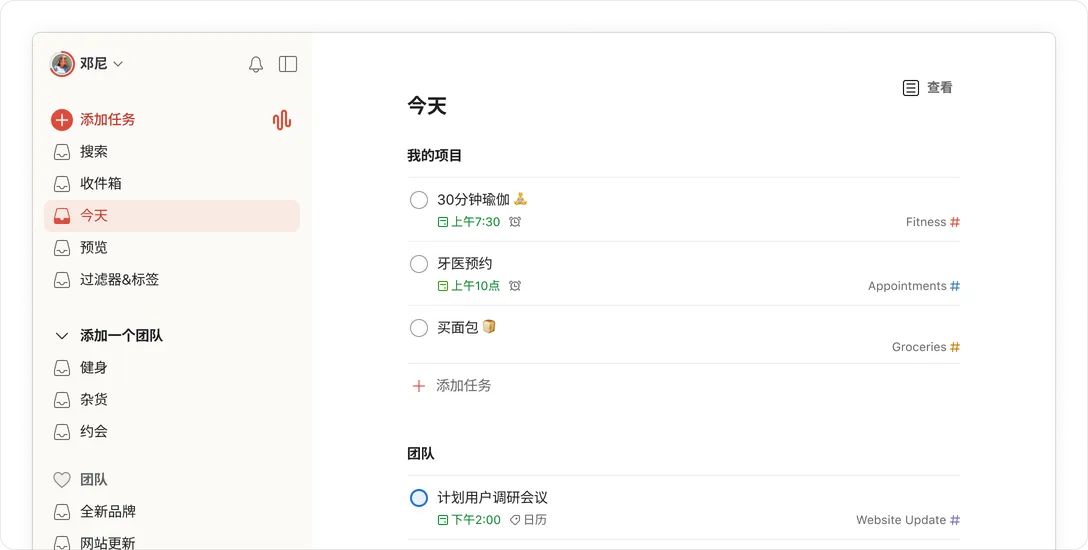1088x550 pixels.
Task: Go to 预览 in the sidebar
Action: pos(93,248)
